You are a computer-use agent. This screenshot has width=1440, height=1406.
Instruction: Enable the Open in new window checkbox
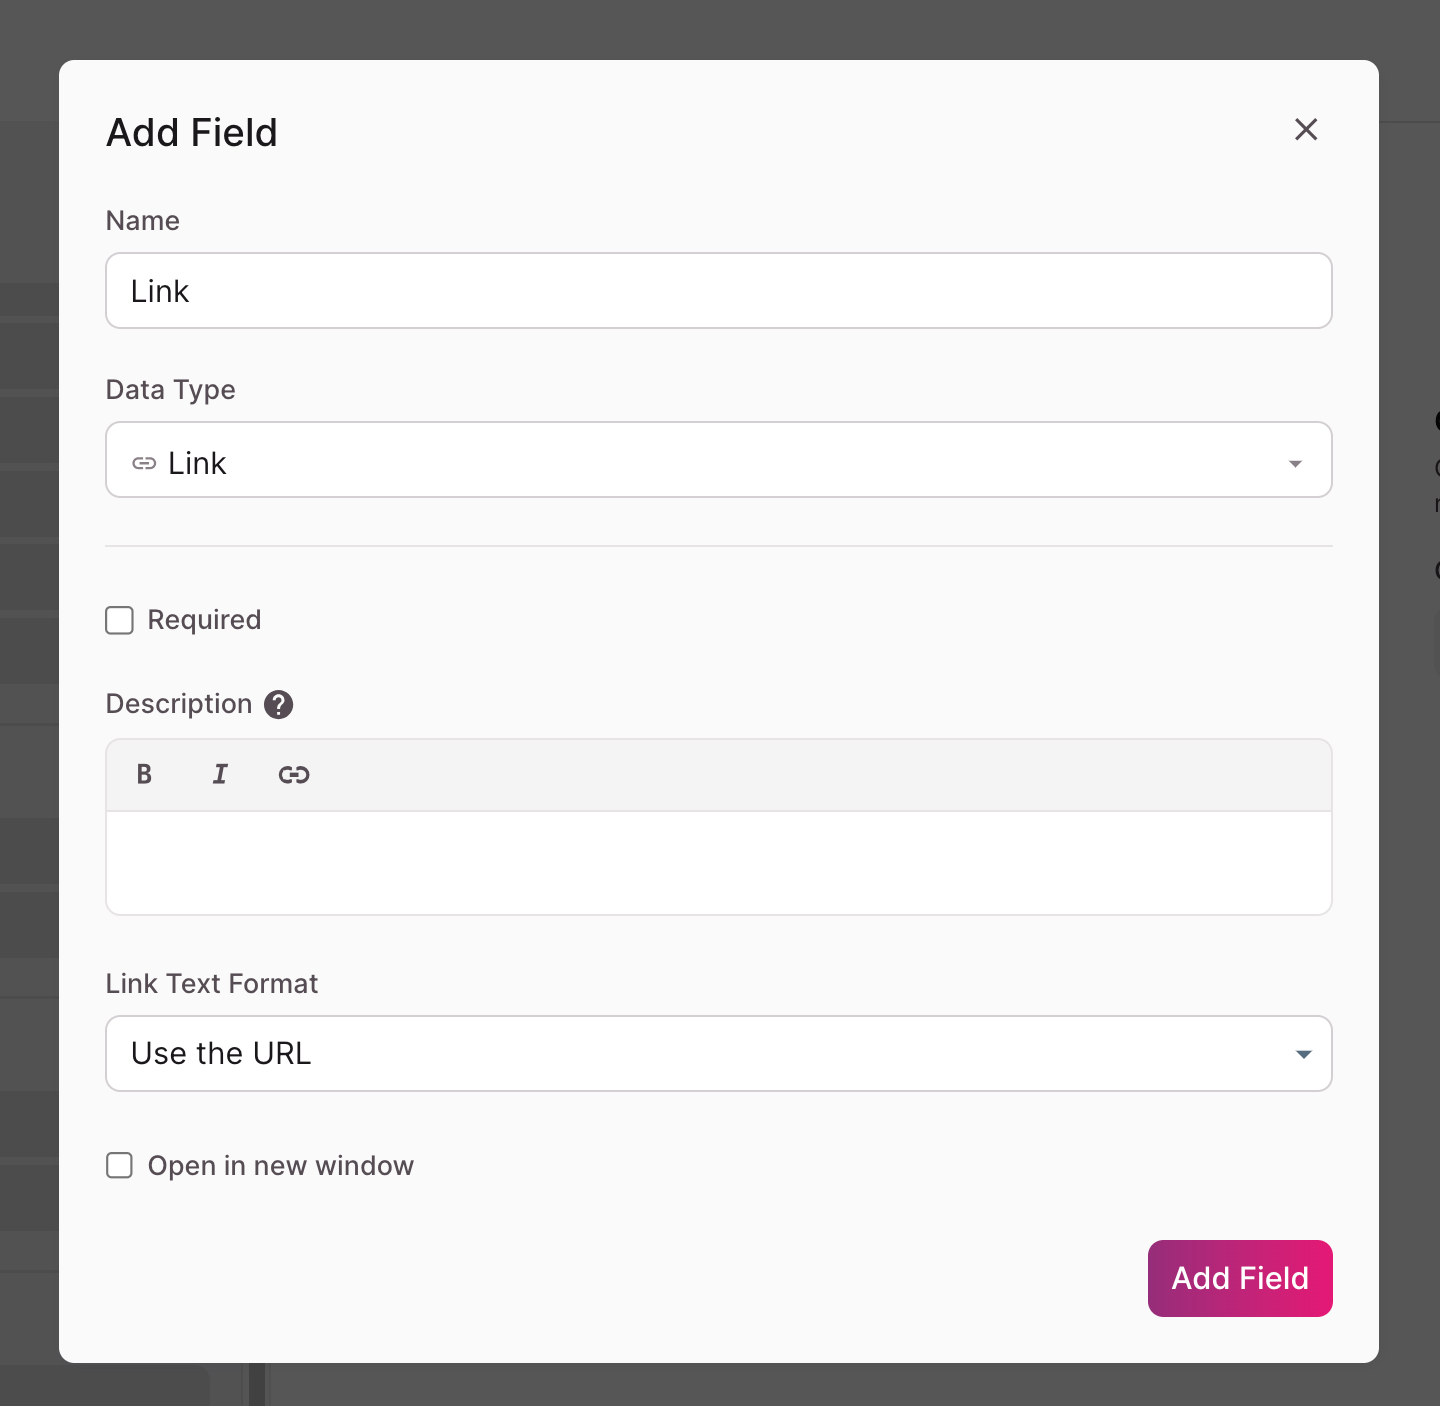click(120, 1166)
